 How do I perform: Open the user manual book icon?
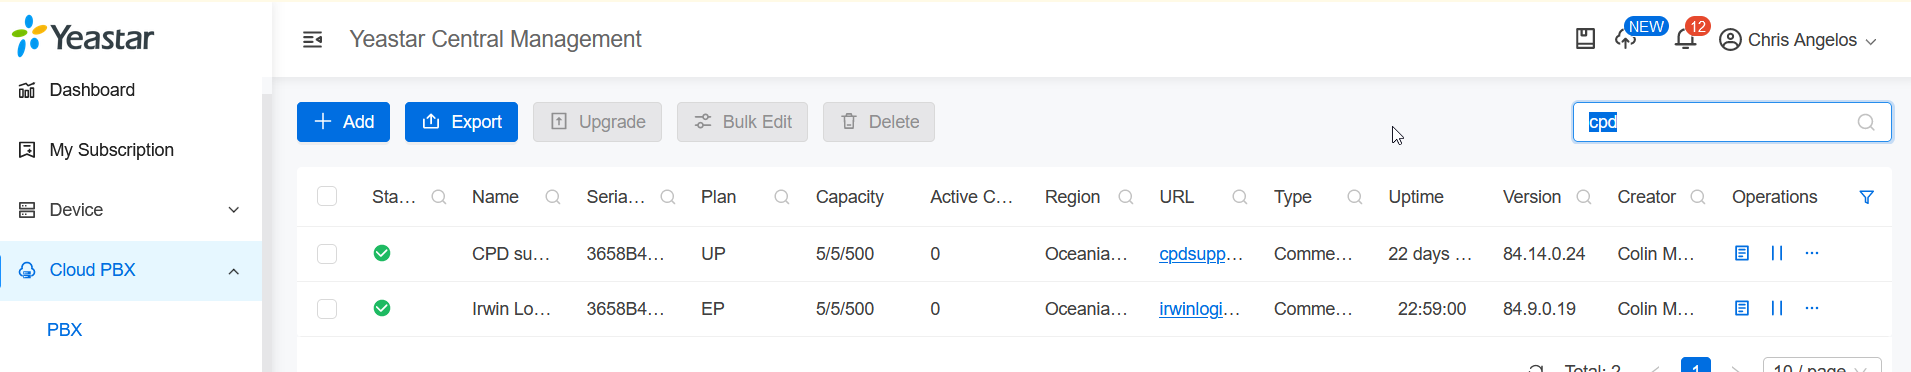click(x=1585, y=39)
